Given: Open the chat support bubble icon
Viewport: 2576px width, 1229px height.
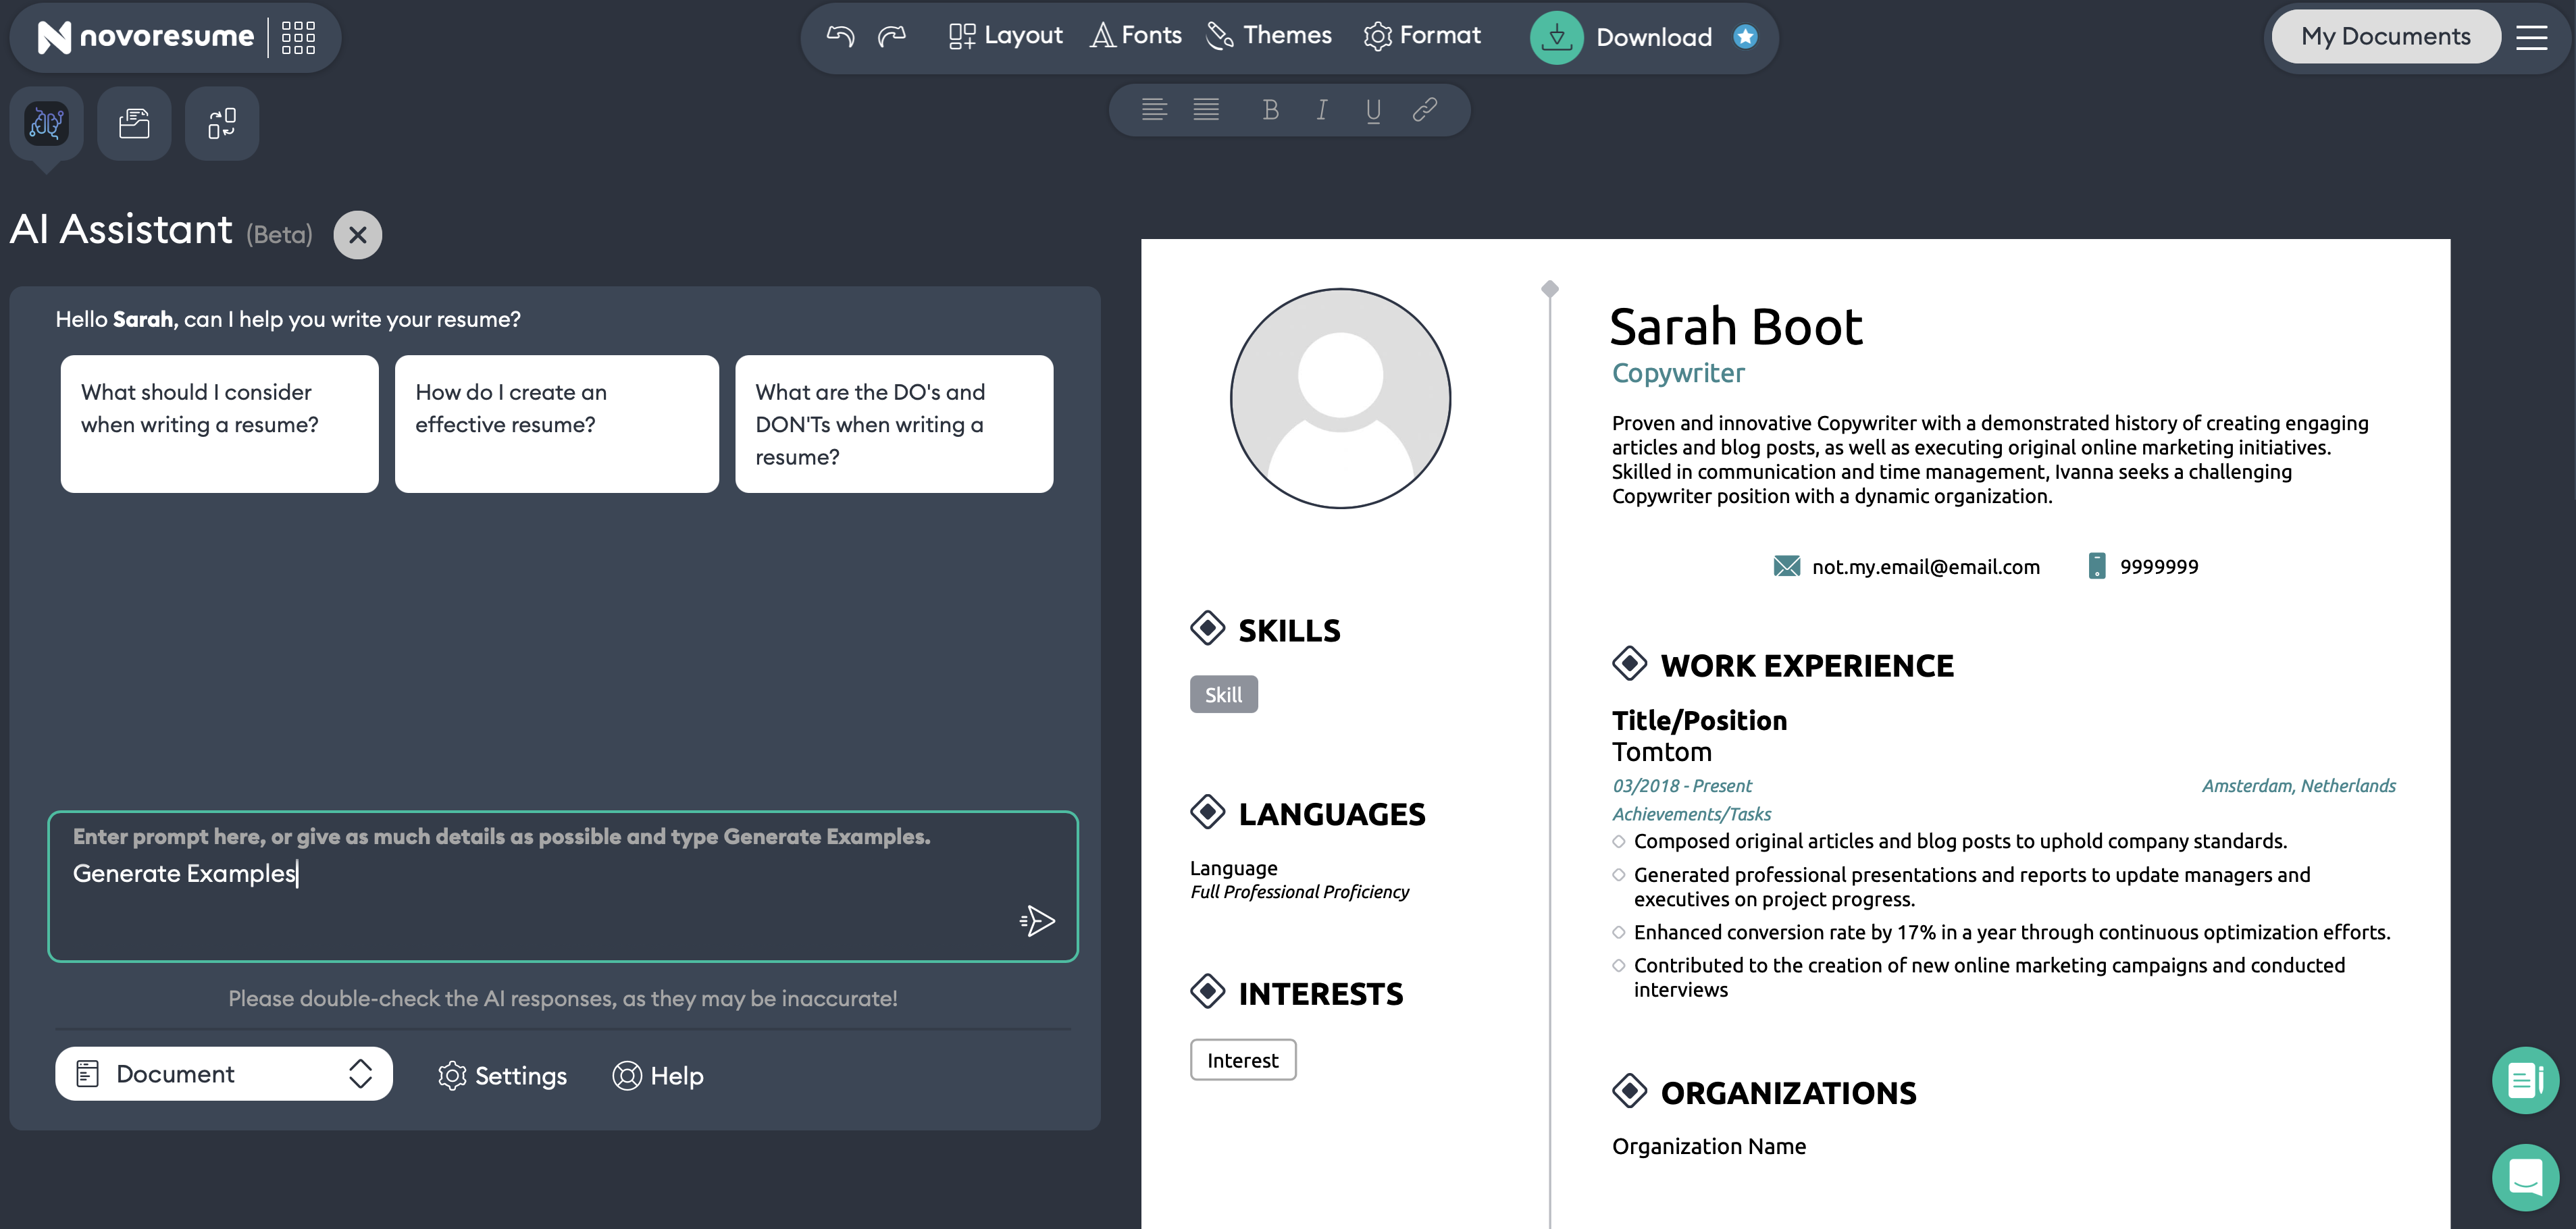Looking at the screenshot, I should 2525,1177.
